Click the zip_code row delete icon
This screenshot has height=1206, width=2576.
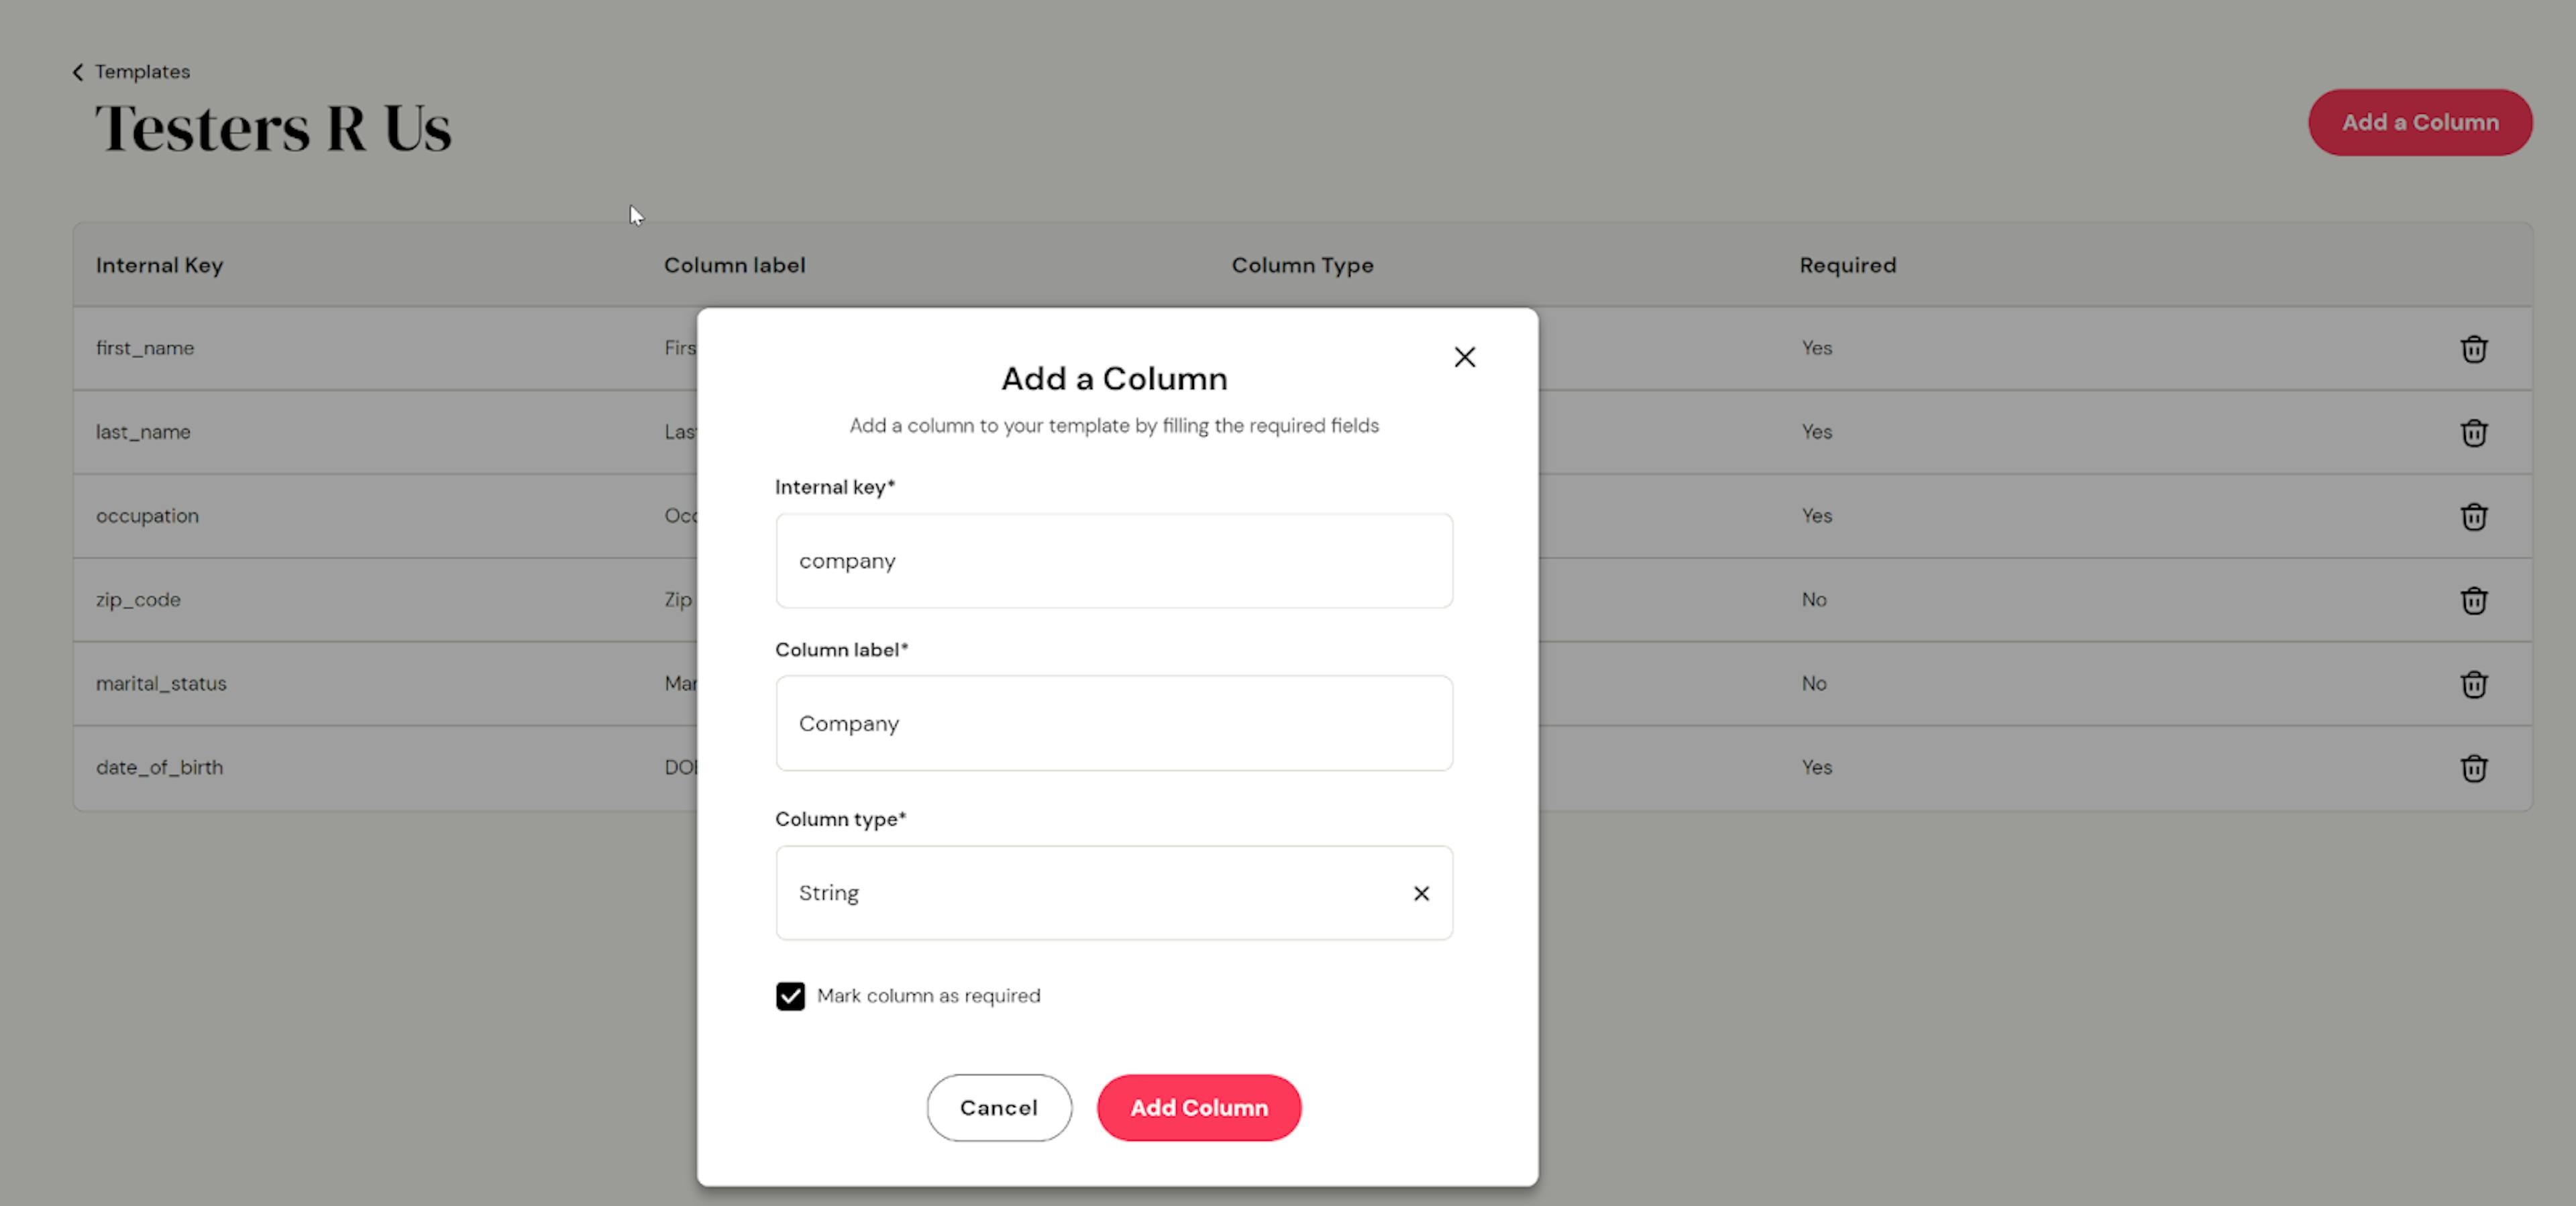2473,601
